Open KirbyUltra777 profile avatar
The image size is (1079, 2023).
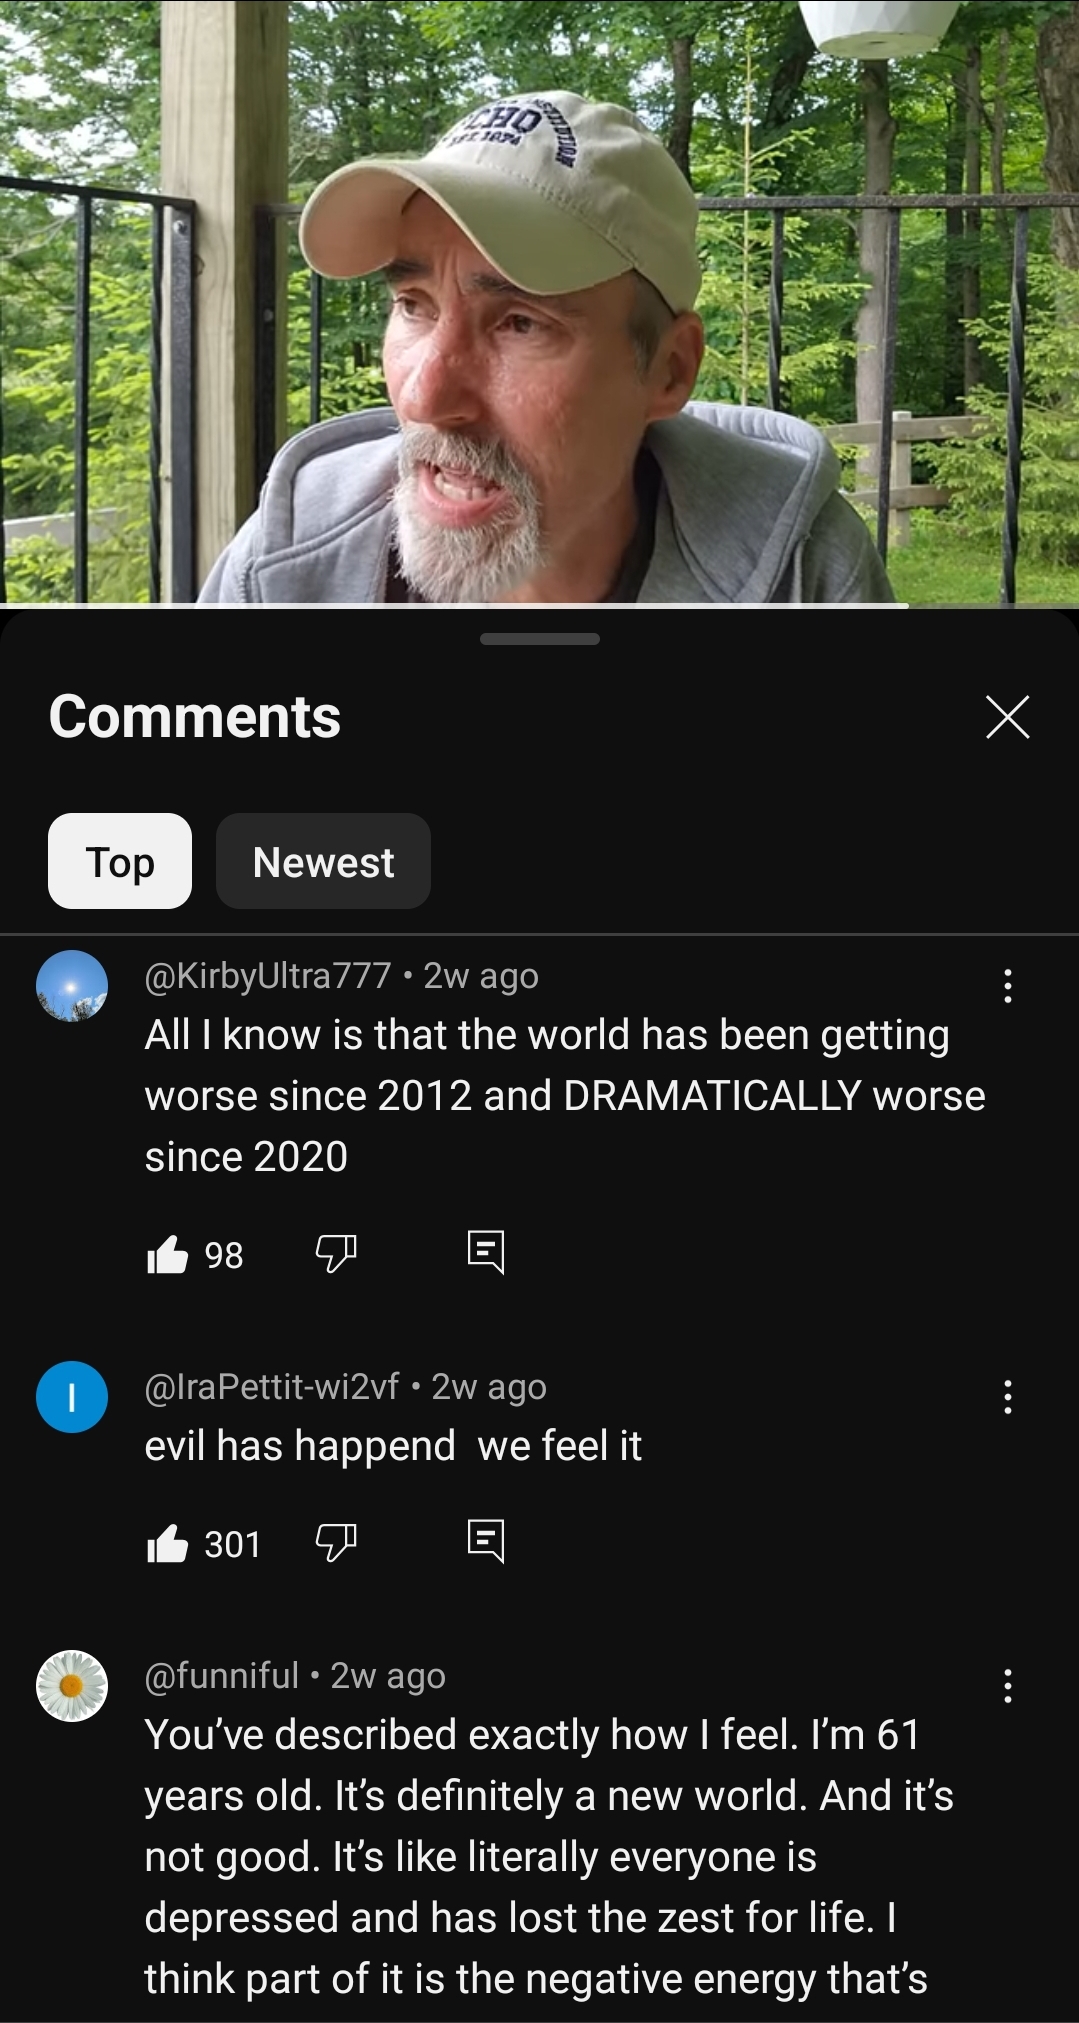point(72,986)
